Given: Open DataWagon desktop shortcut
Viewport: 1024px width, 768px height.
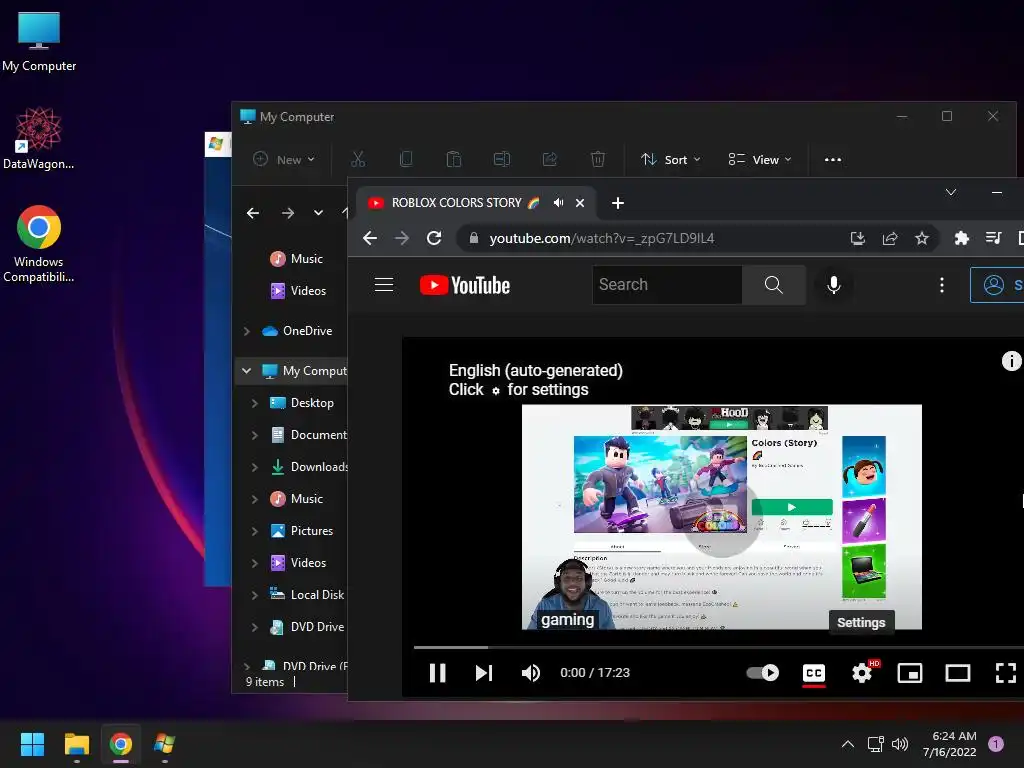Looking at the screenshot, I should coord(38,138).
